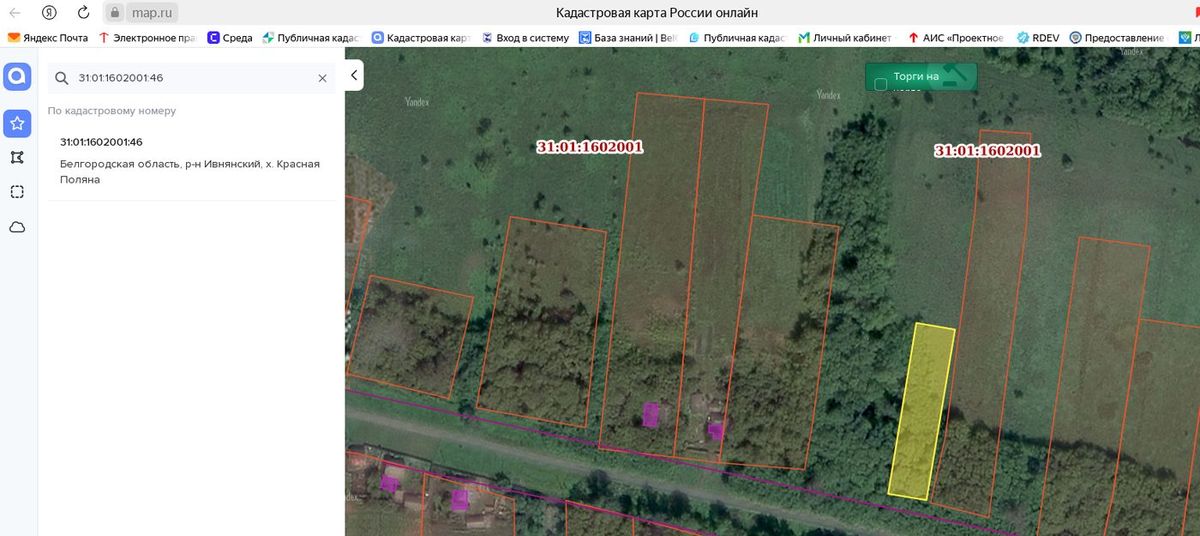Image resolution: width=1200 pixels, height=536 pixels.
Task: Reload the page with refresh icon
Action: [84, 13]
